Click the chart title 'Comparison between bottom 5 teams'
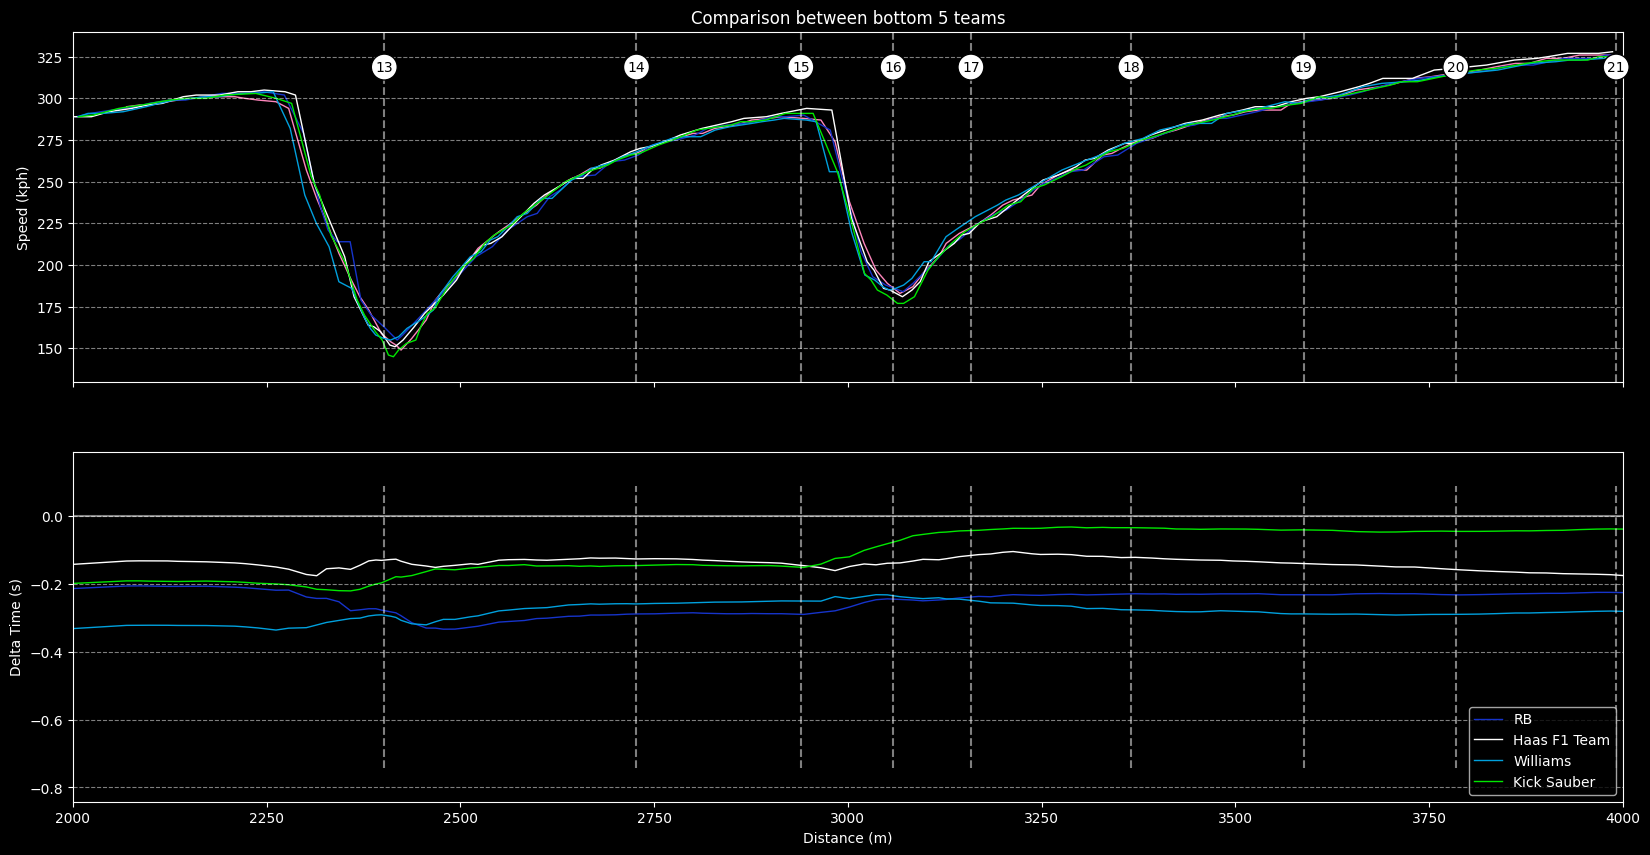Screen dimensions: 1650x855 click(x=848, y=18)
